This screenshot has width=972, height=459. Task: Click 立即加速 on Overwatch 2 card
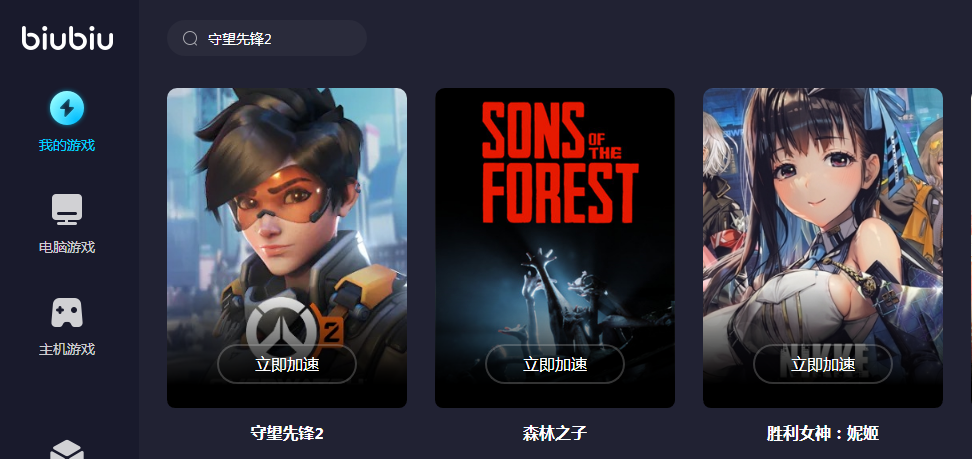(287, 364)
